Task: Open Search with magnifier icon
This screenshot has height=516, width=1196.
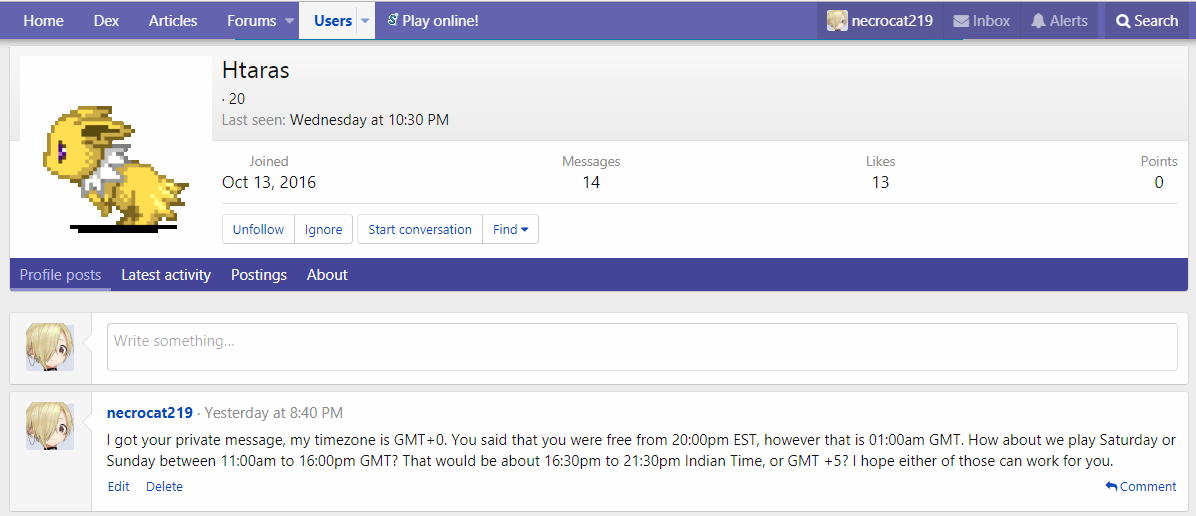Action: 1124,21
